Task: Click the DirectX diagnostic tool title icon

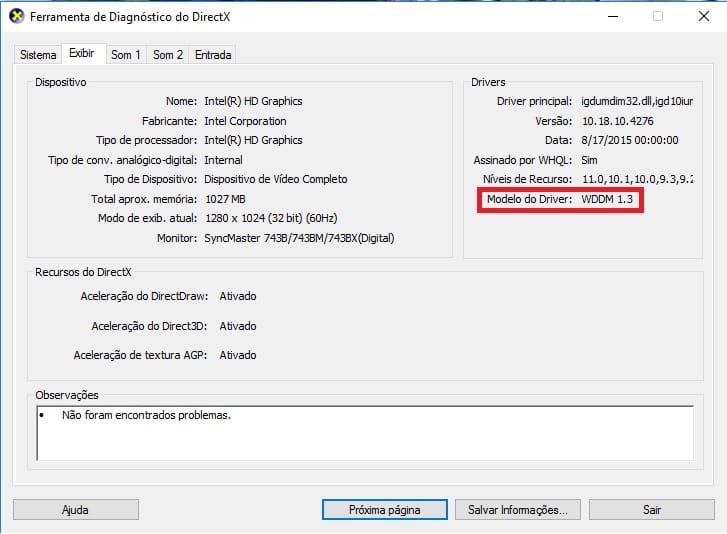Action: click(x=17, y=17)
